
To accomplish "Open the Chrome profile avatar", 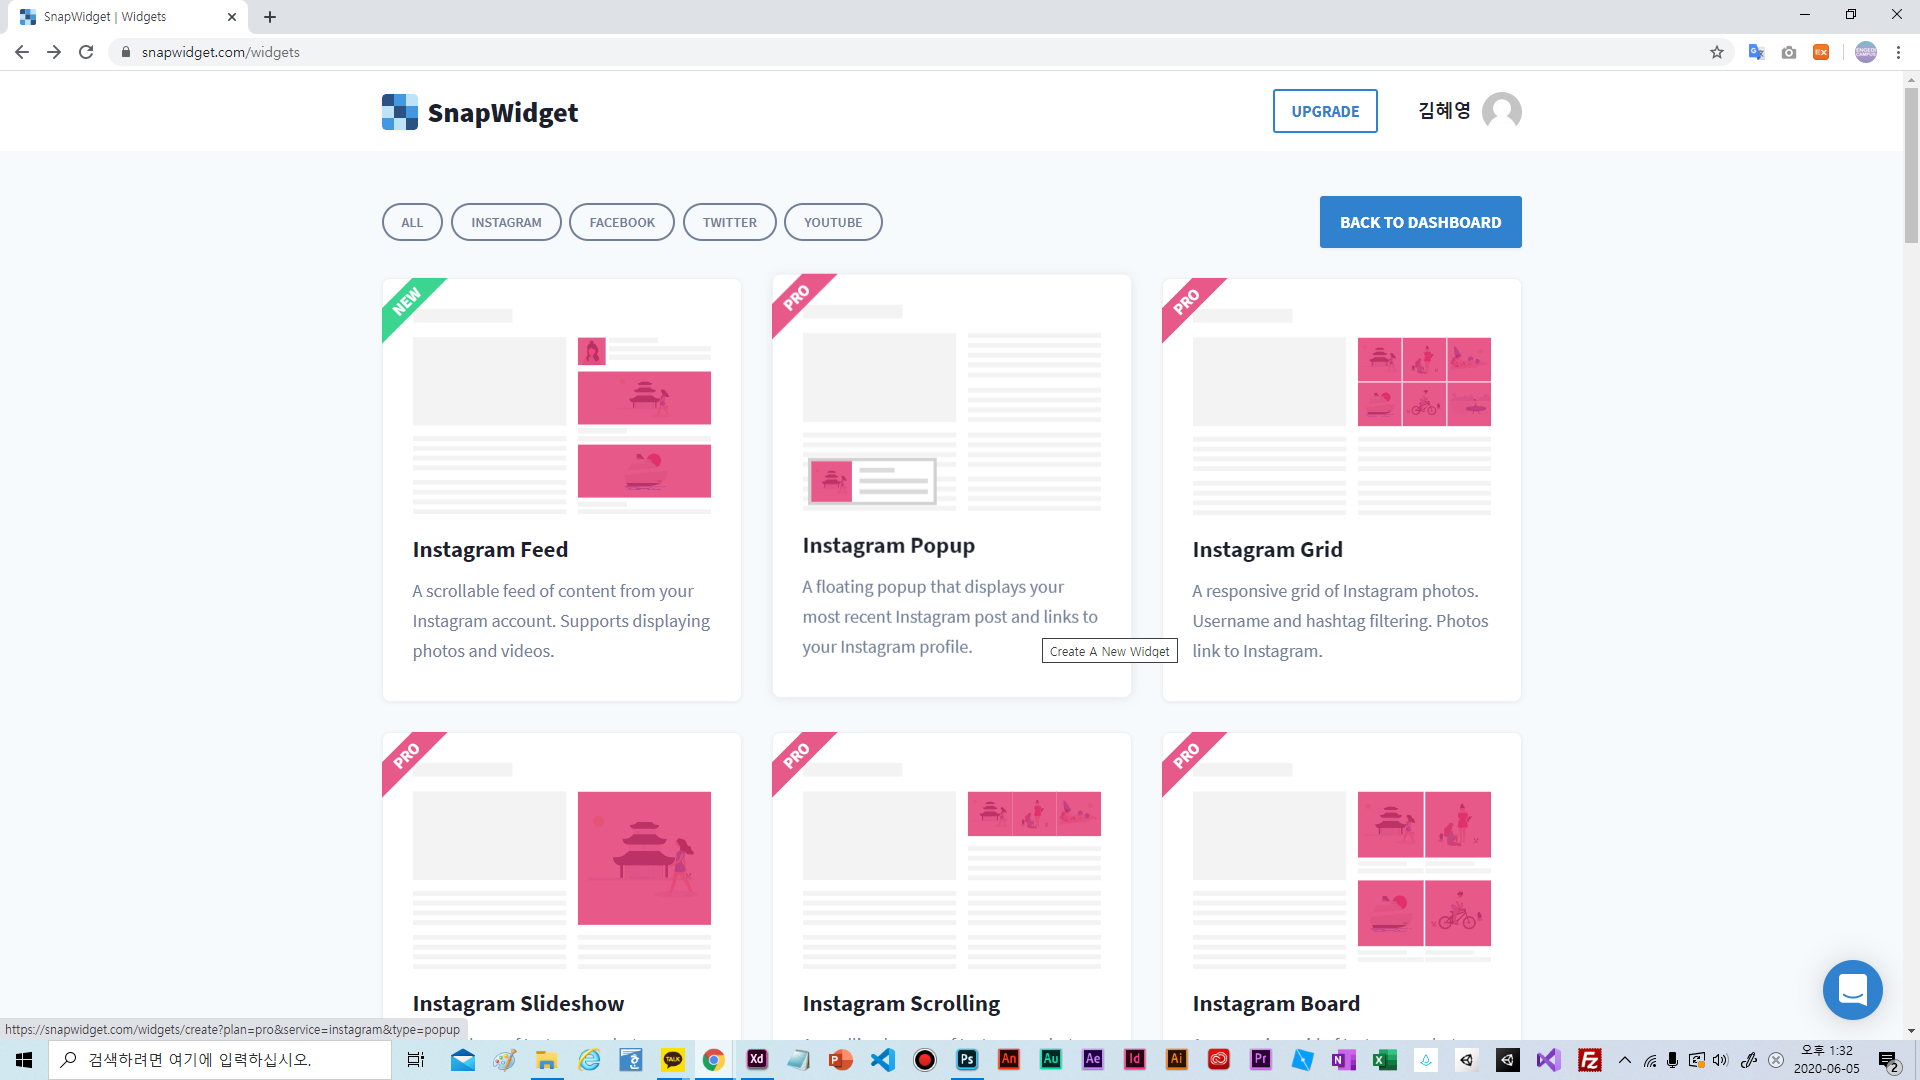I will point(1866,52).
